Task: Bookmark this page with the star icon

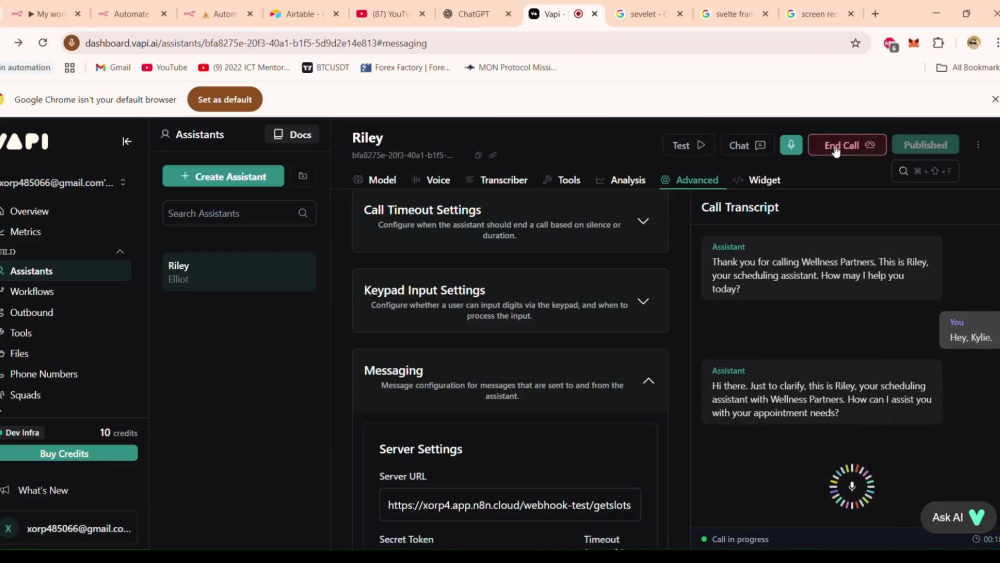Action: pyautogui.click(x=855, y=43)
